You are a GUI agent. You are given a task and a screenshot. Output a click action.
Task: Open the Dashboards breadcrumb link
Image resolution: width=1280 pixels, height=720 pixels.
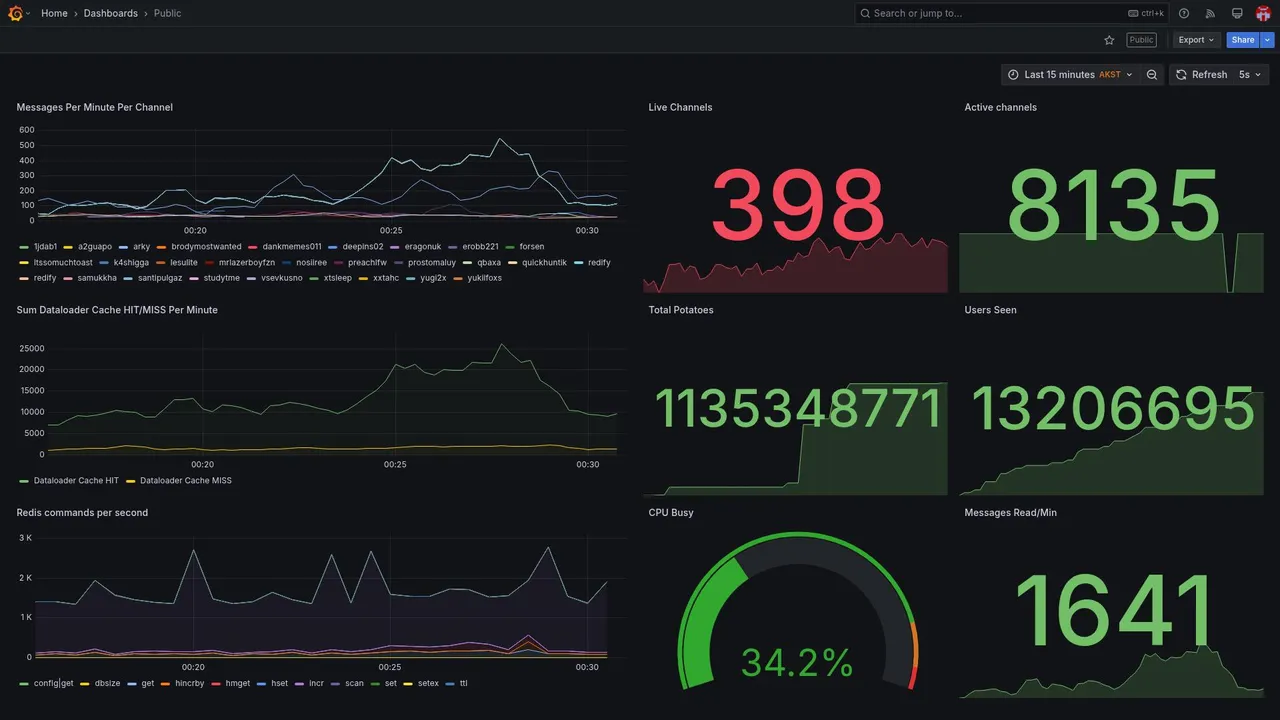tap(111, 13)
